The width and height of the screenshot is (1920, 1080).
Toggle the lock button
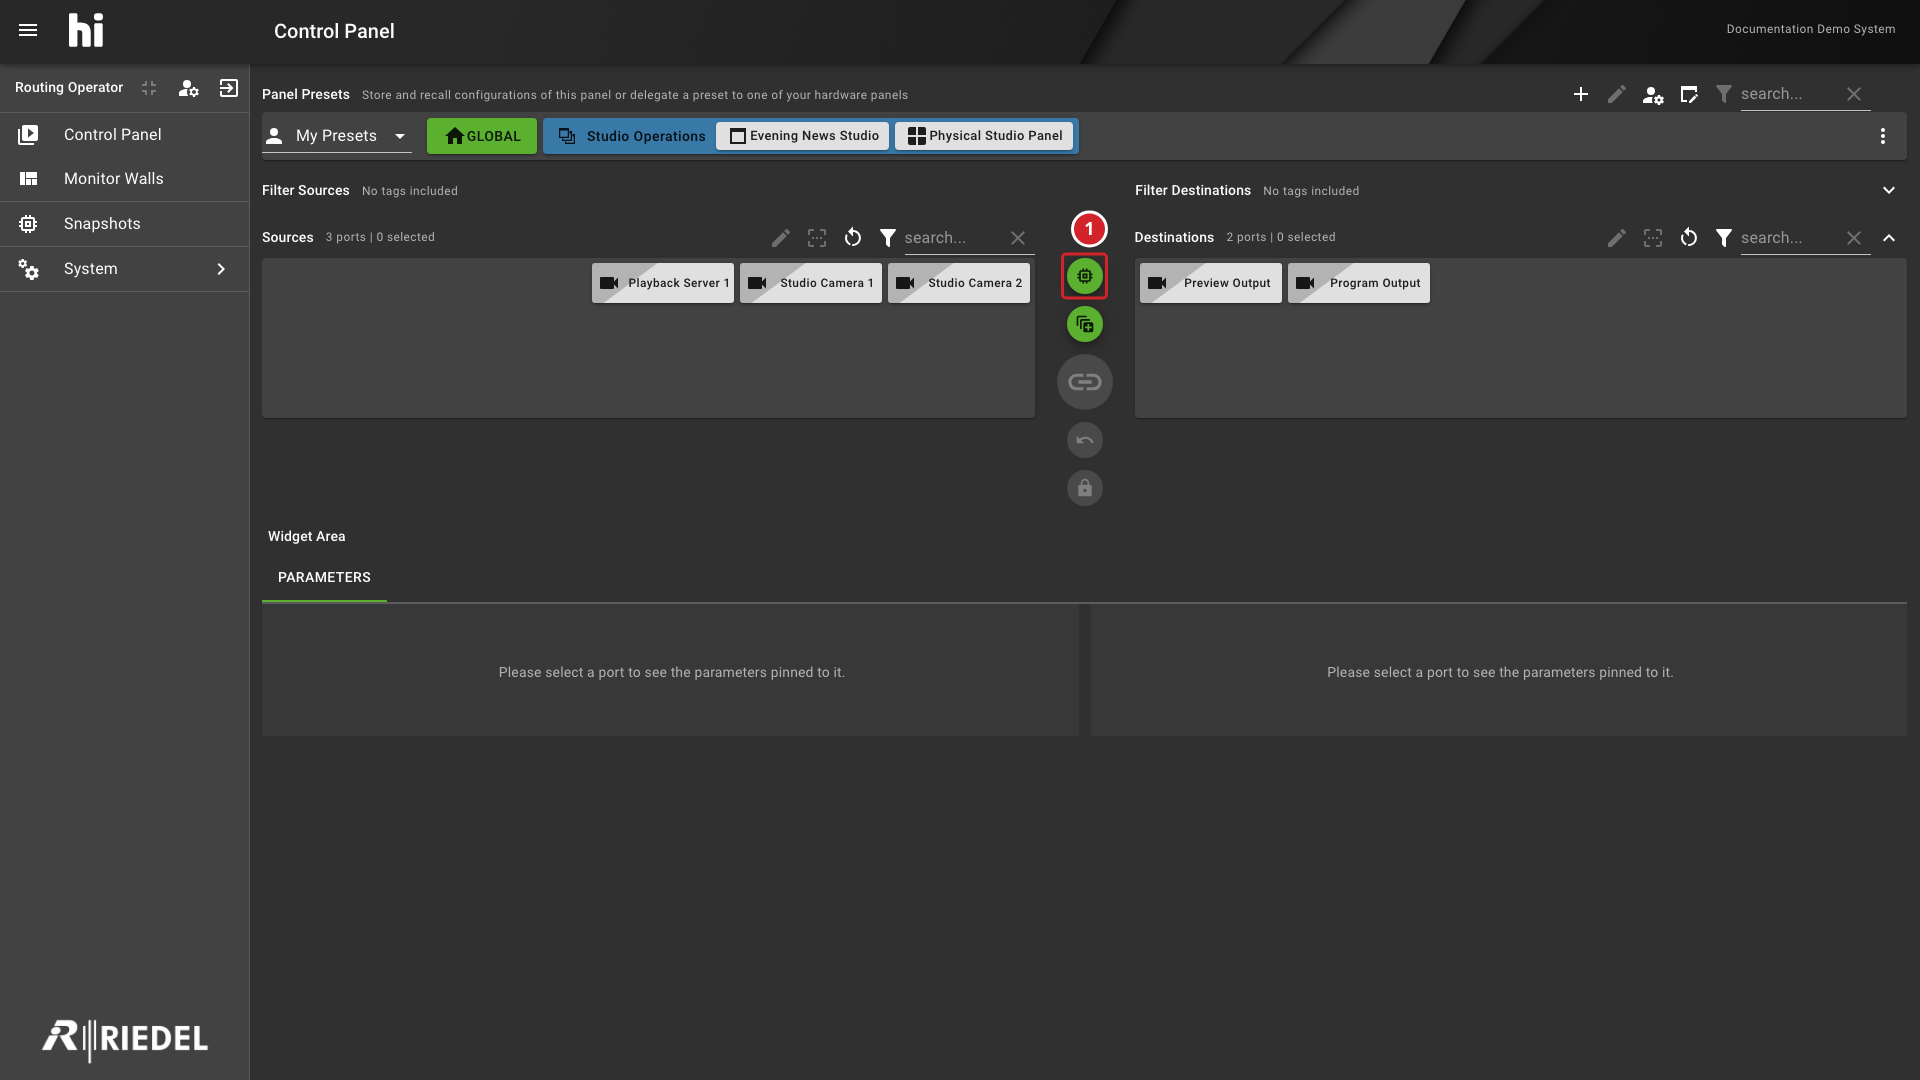click(x=1085, y=488)
